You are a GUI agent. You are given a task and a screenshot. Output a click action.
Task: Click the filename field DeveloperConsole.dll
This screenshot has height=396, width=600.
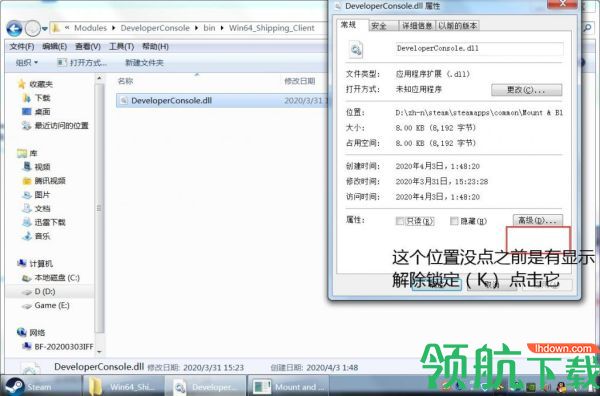click(479, 49)
